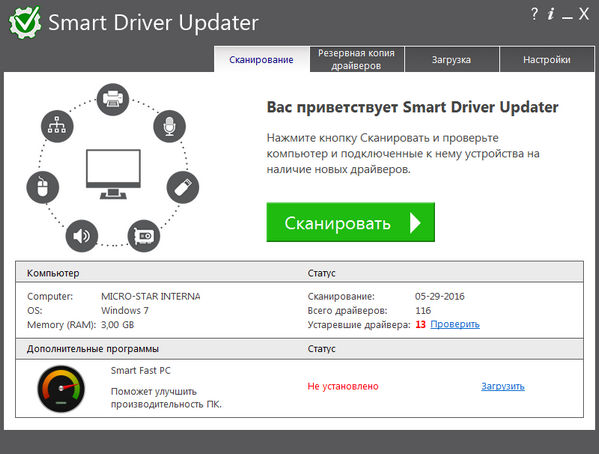
Task: Click the video card icon
Action: (x=144, y=236)
